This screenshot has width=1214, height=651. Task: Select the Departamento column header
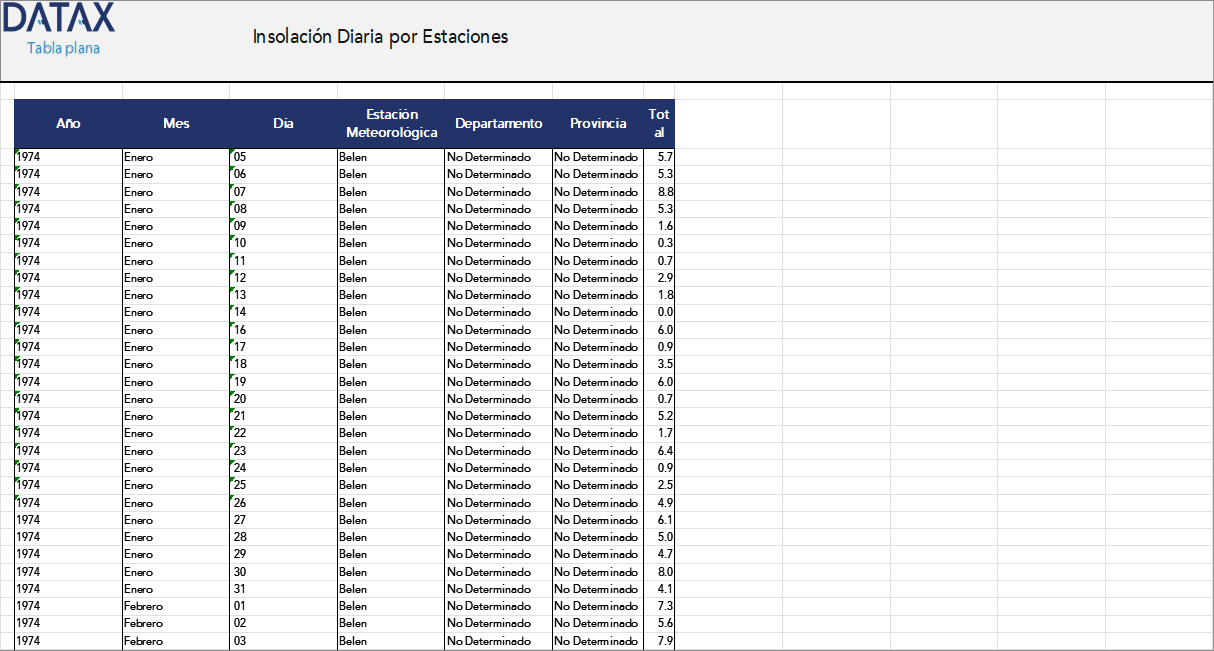click(497, 123)
